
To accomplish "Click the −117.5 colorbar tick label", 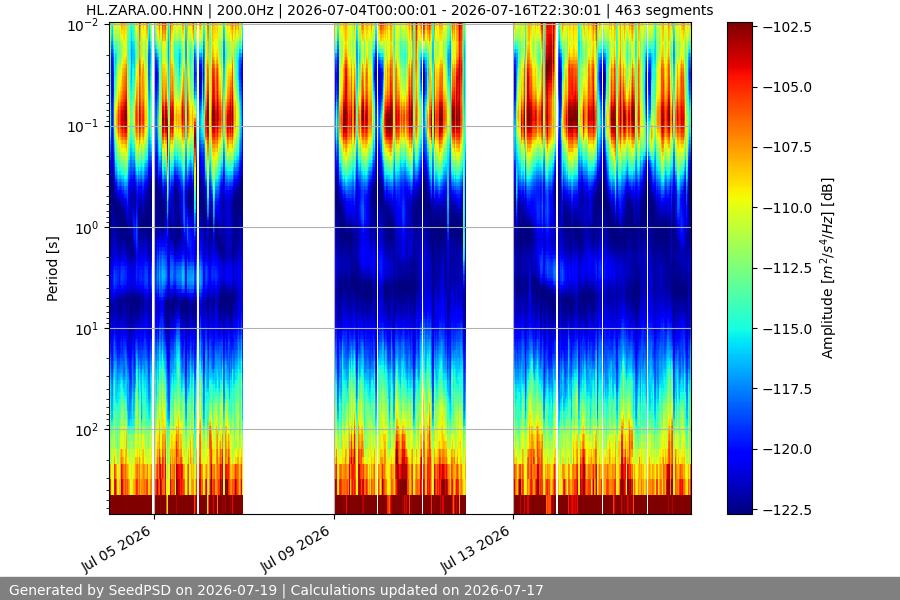I will coord(787,389).
